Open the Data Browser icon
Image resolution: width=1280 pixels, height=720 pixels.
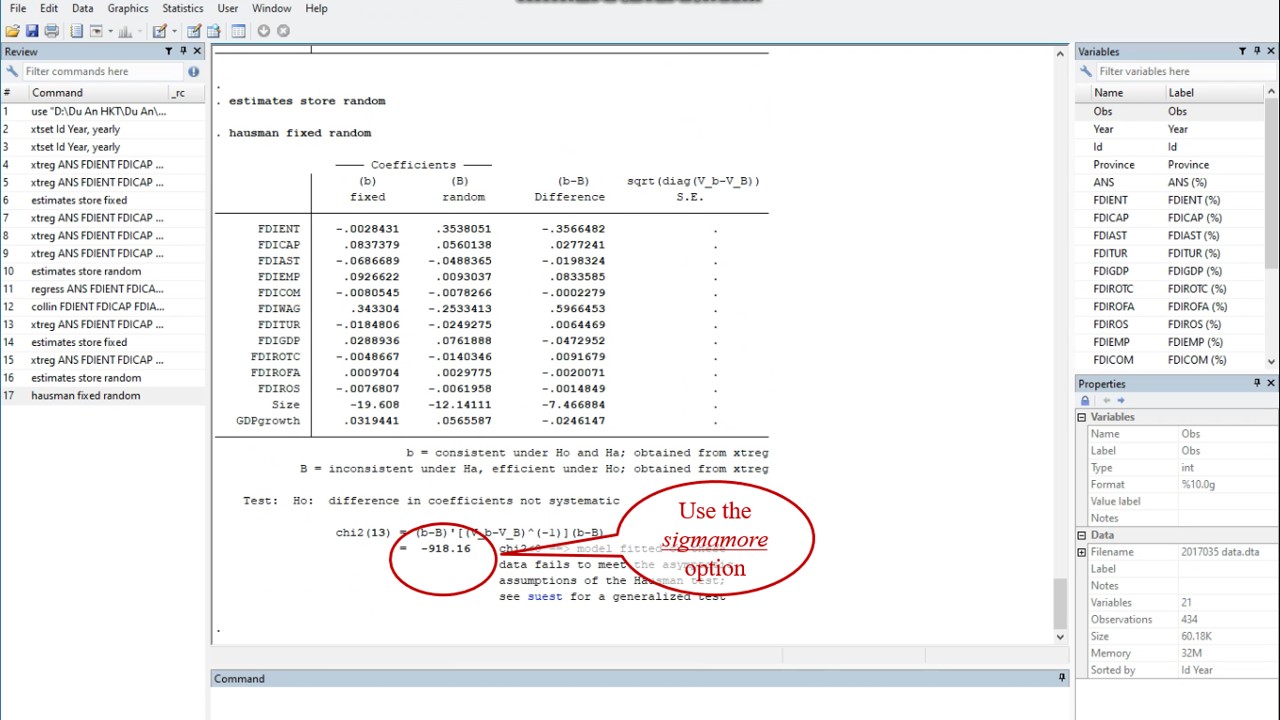click(x=213, y=31)
